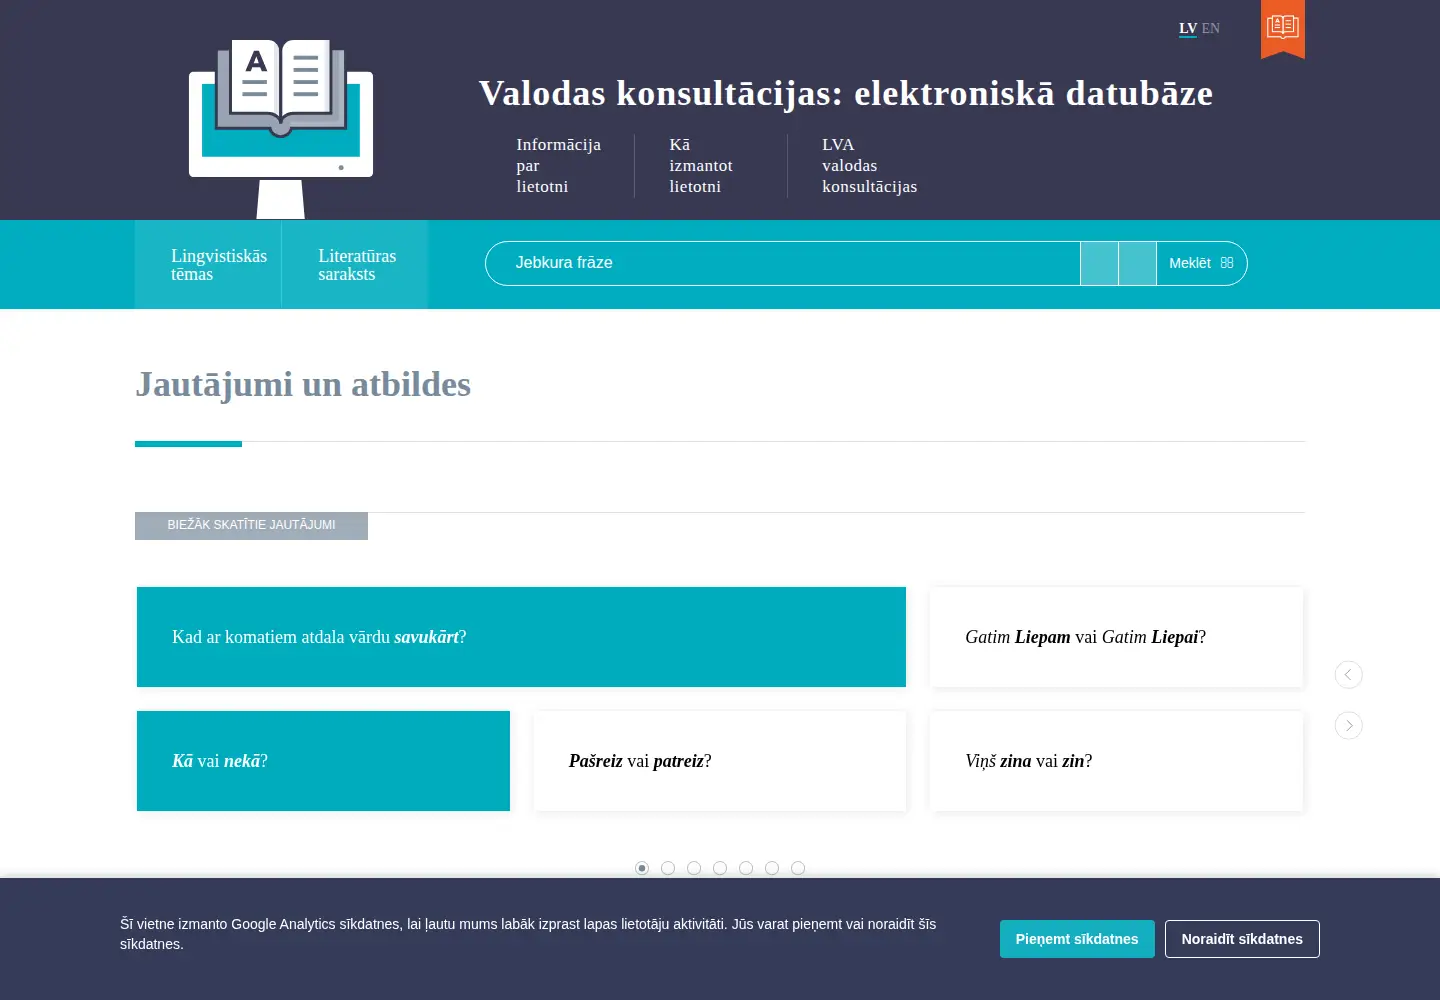Viewport: 1440px width, 1000px height.
Task: Switch language to EN
Action: 1211,28
